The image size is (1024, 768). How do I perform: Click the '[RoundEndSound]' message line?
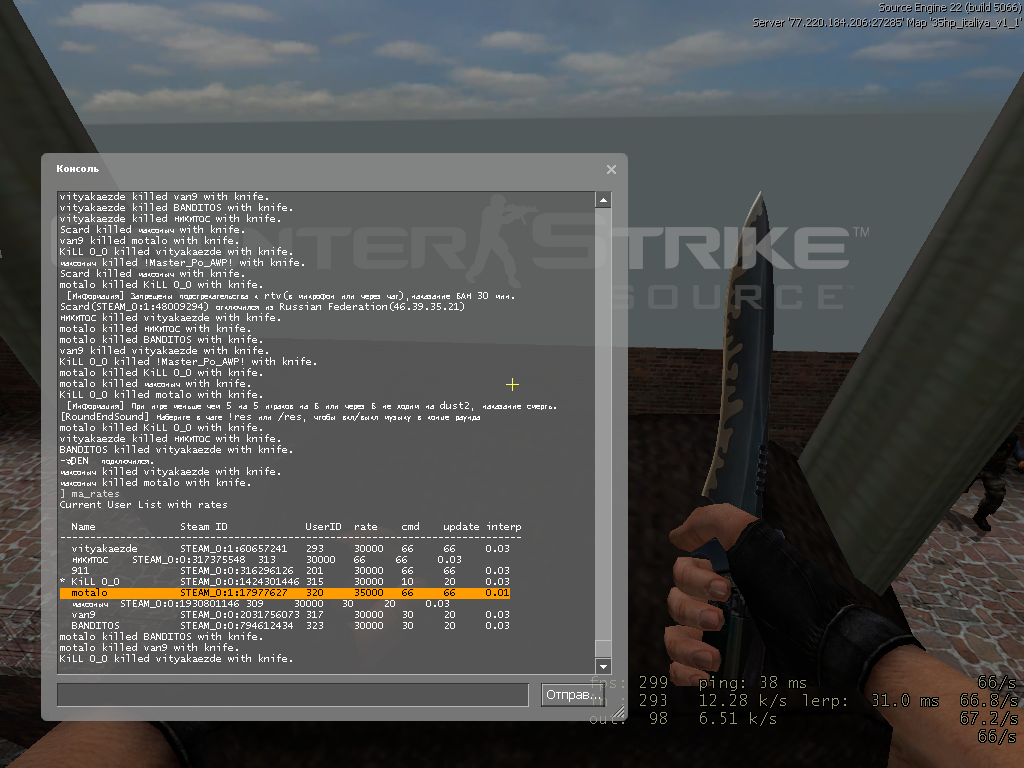click(x=270, y=417)
